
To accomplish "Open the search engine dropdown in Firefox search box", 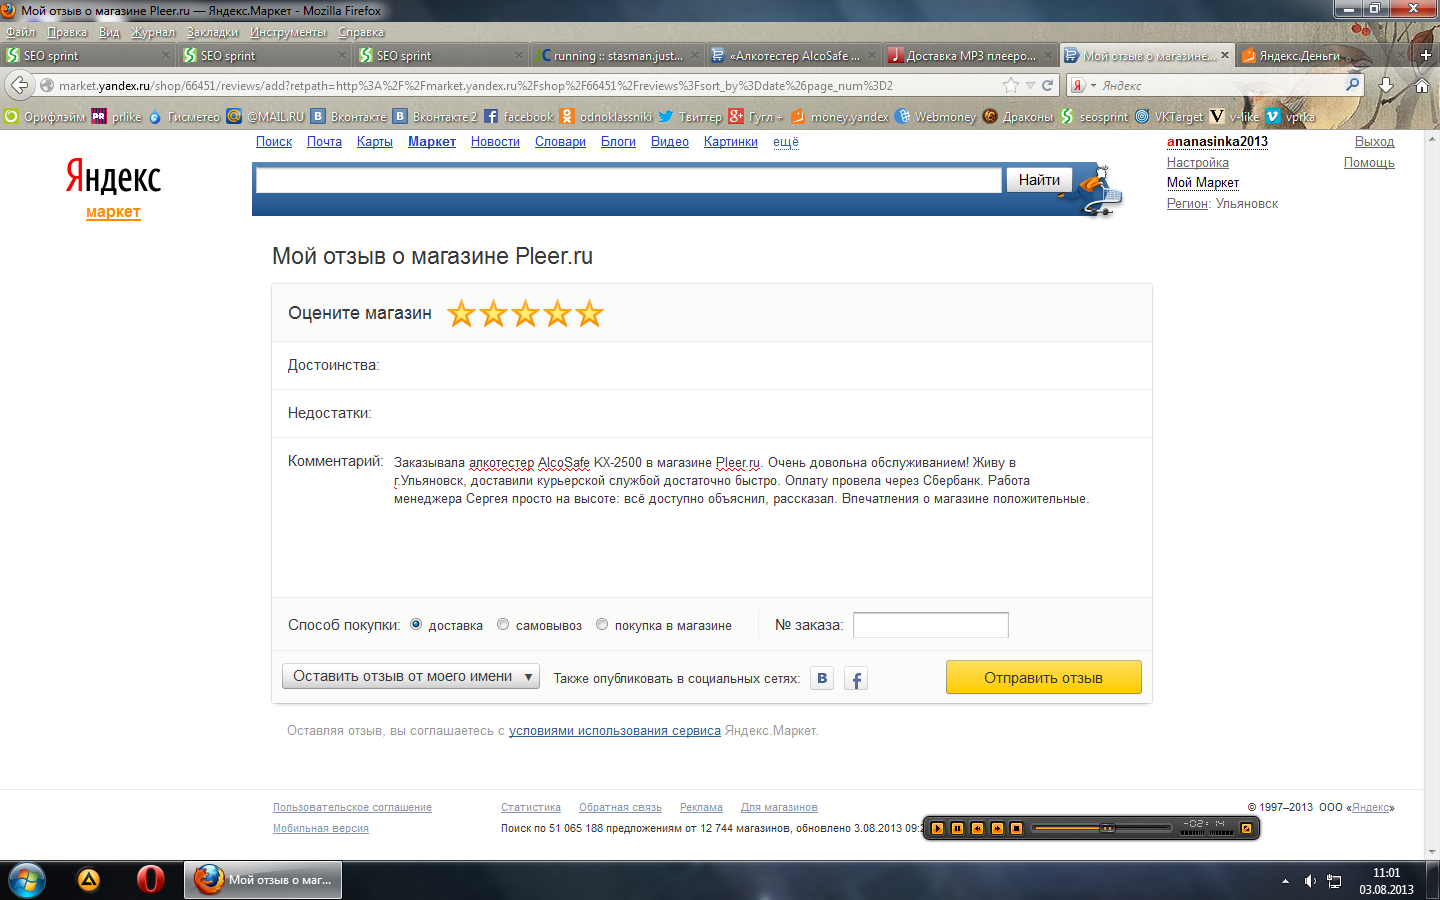I will pyautogui.click(x=1084, y=85).
